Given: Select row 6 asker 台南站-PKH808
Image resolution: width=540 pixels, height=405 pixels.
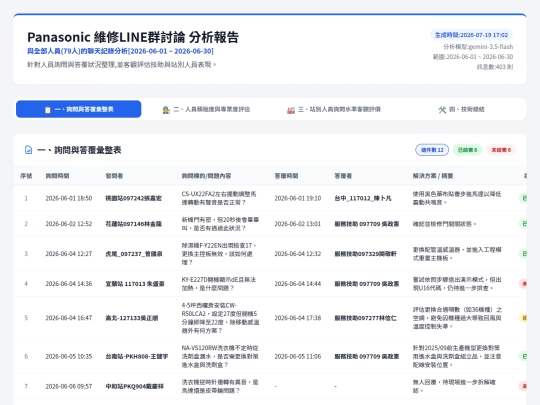Looking at the screenshot, I should tap(137, 356).
